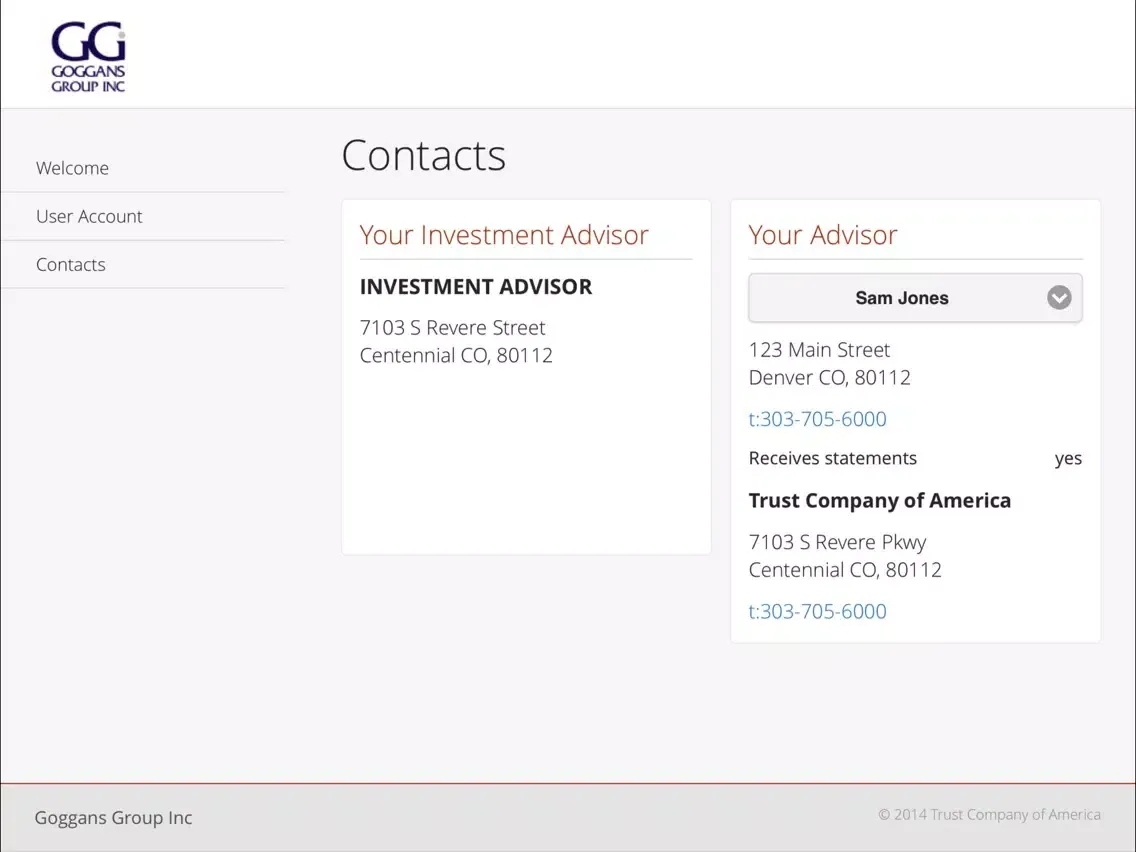Click the Denver CO, 80112 line
This screenshot has height=852, width=1136.
829,378
